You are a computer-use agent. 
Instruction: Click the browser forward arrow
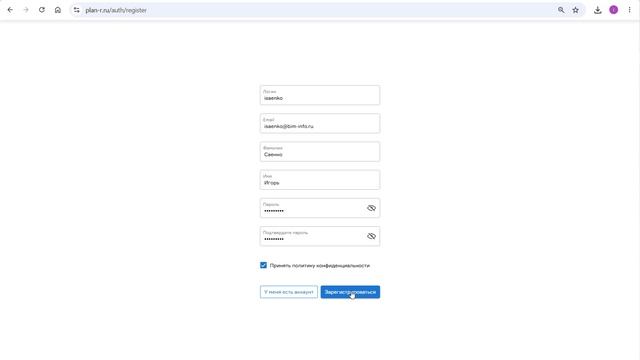click(x=26, y=10)
